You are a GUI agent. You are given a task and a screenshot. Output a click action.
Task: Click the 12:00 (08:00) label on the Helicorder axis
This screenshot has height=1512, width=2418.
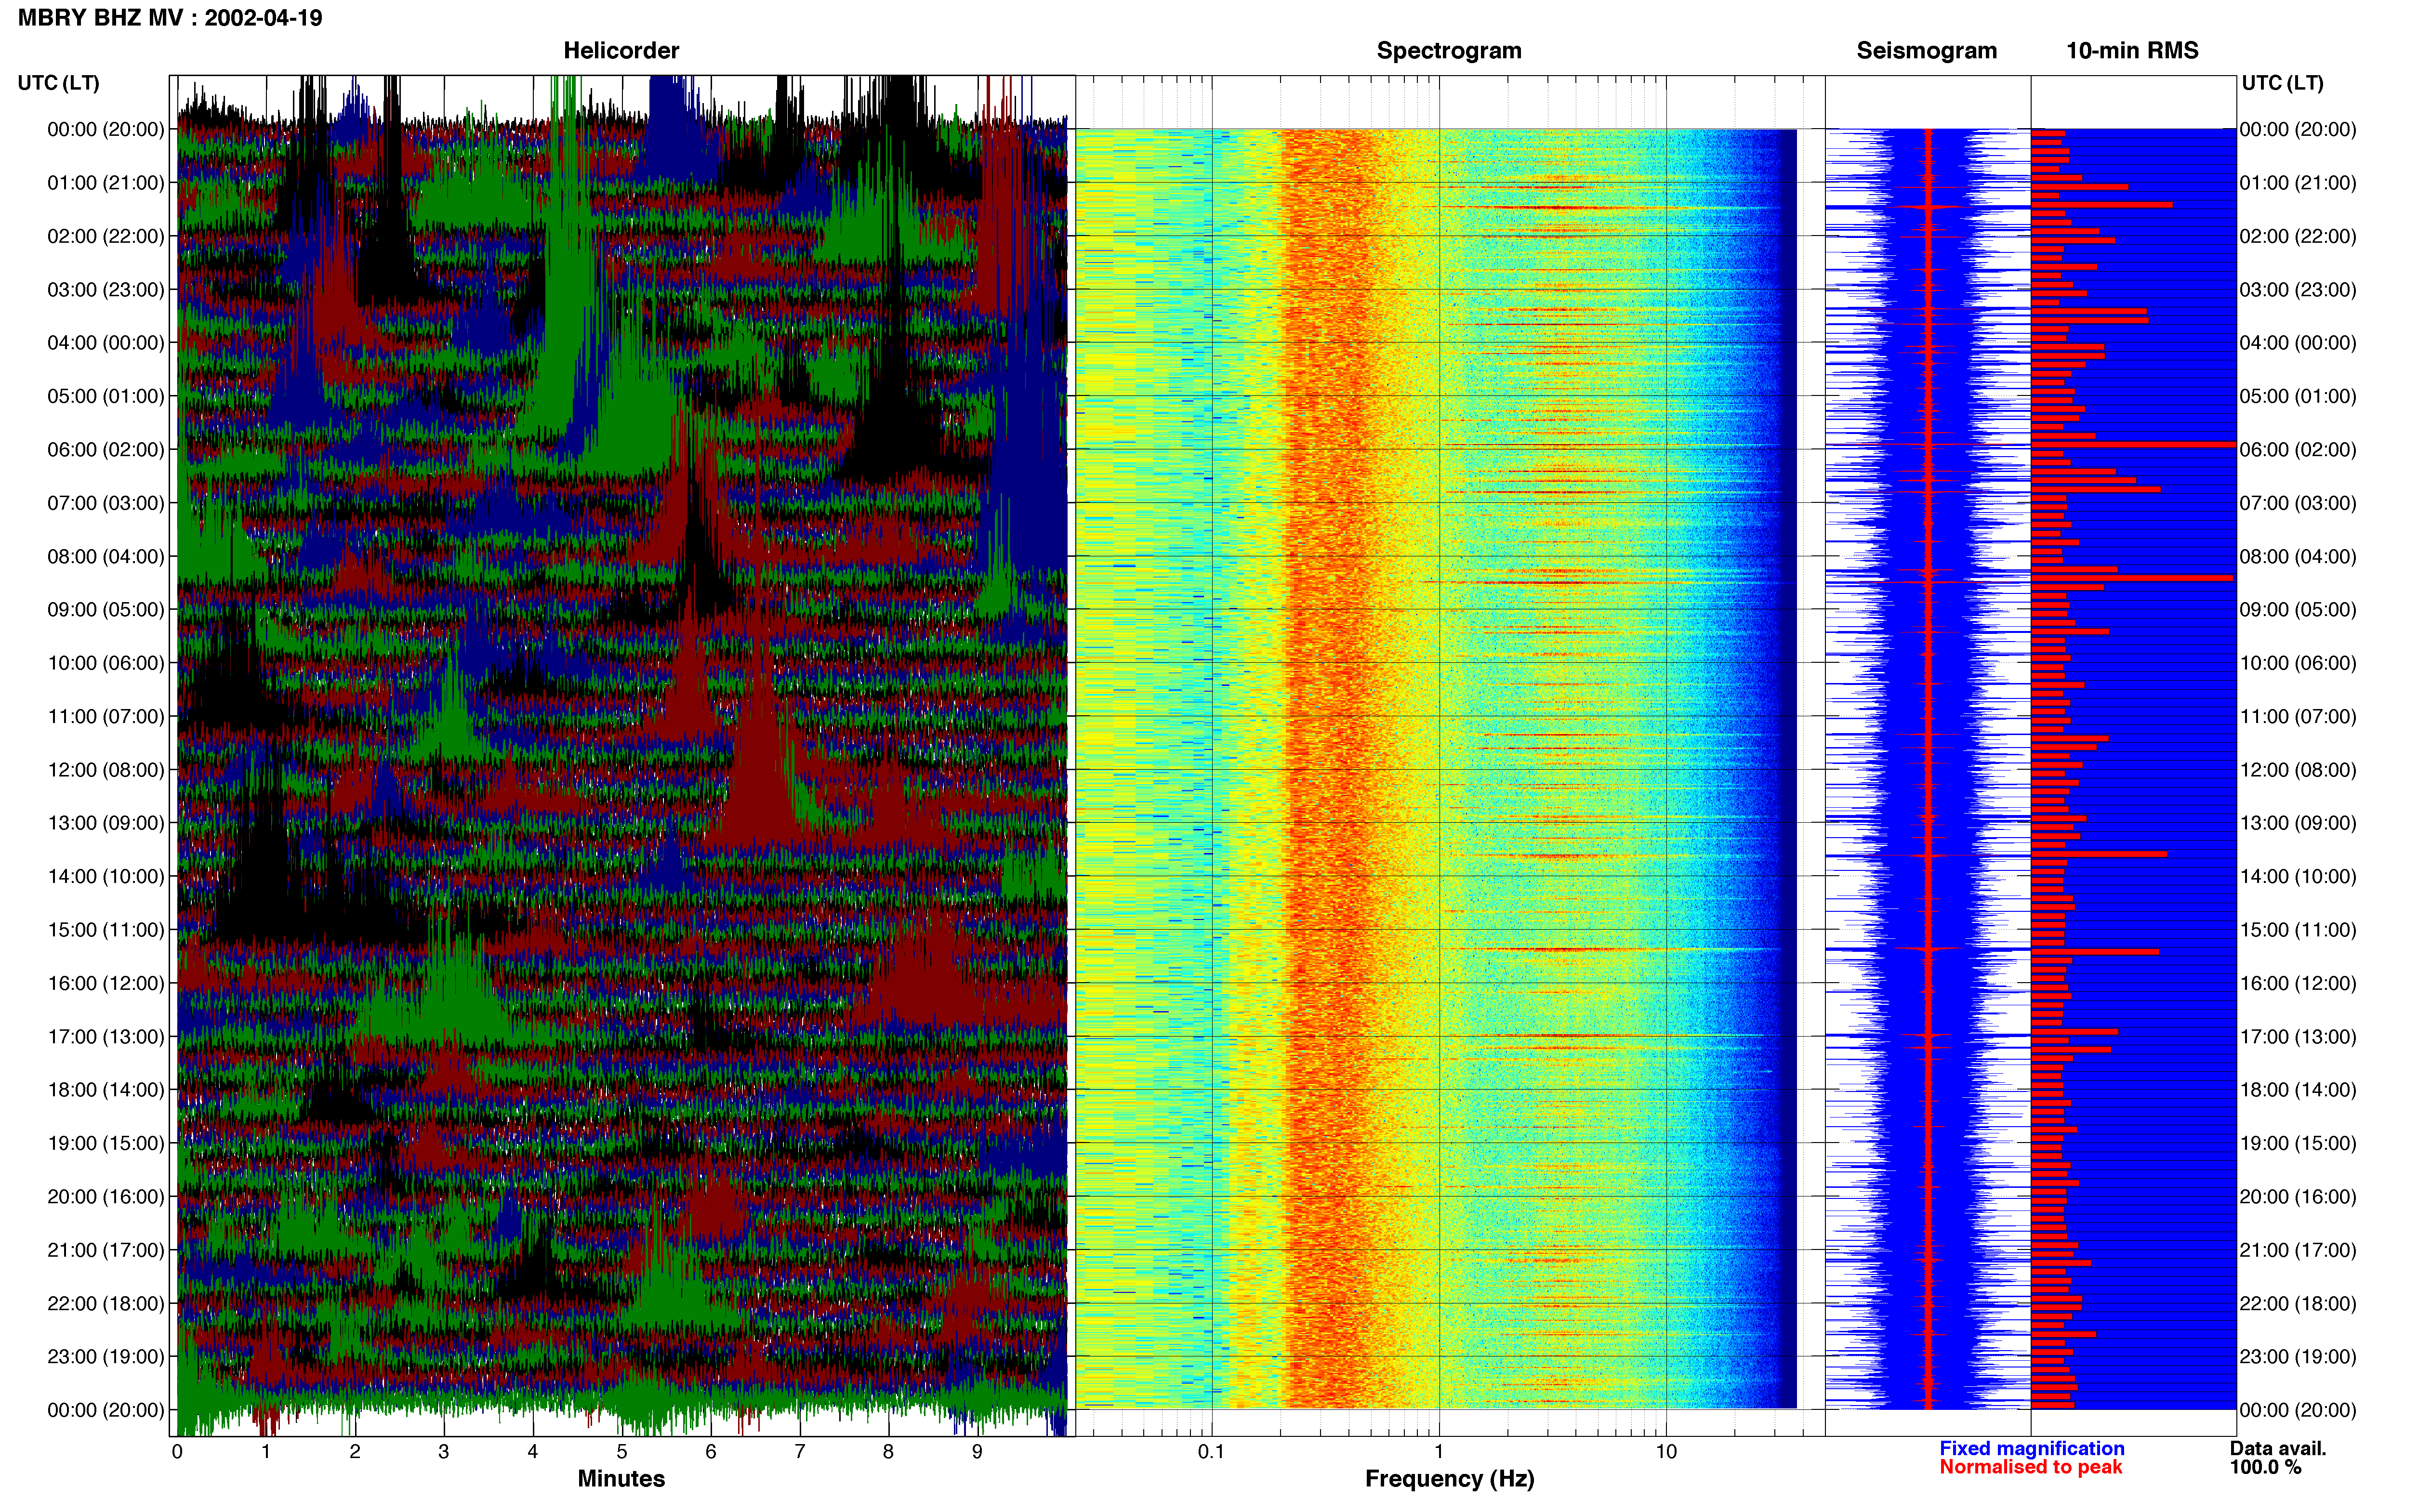point(106,770)
